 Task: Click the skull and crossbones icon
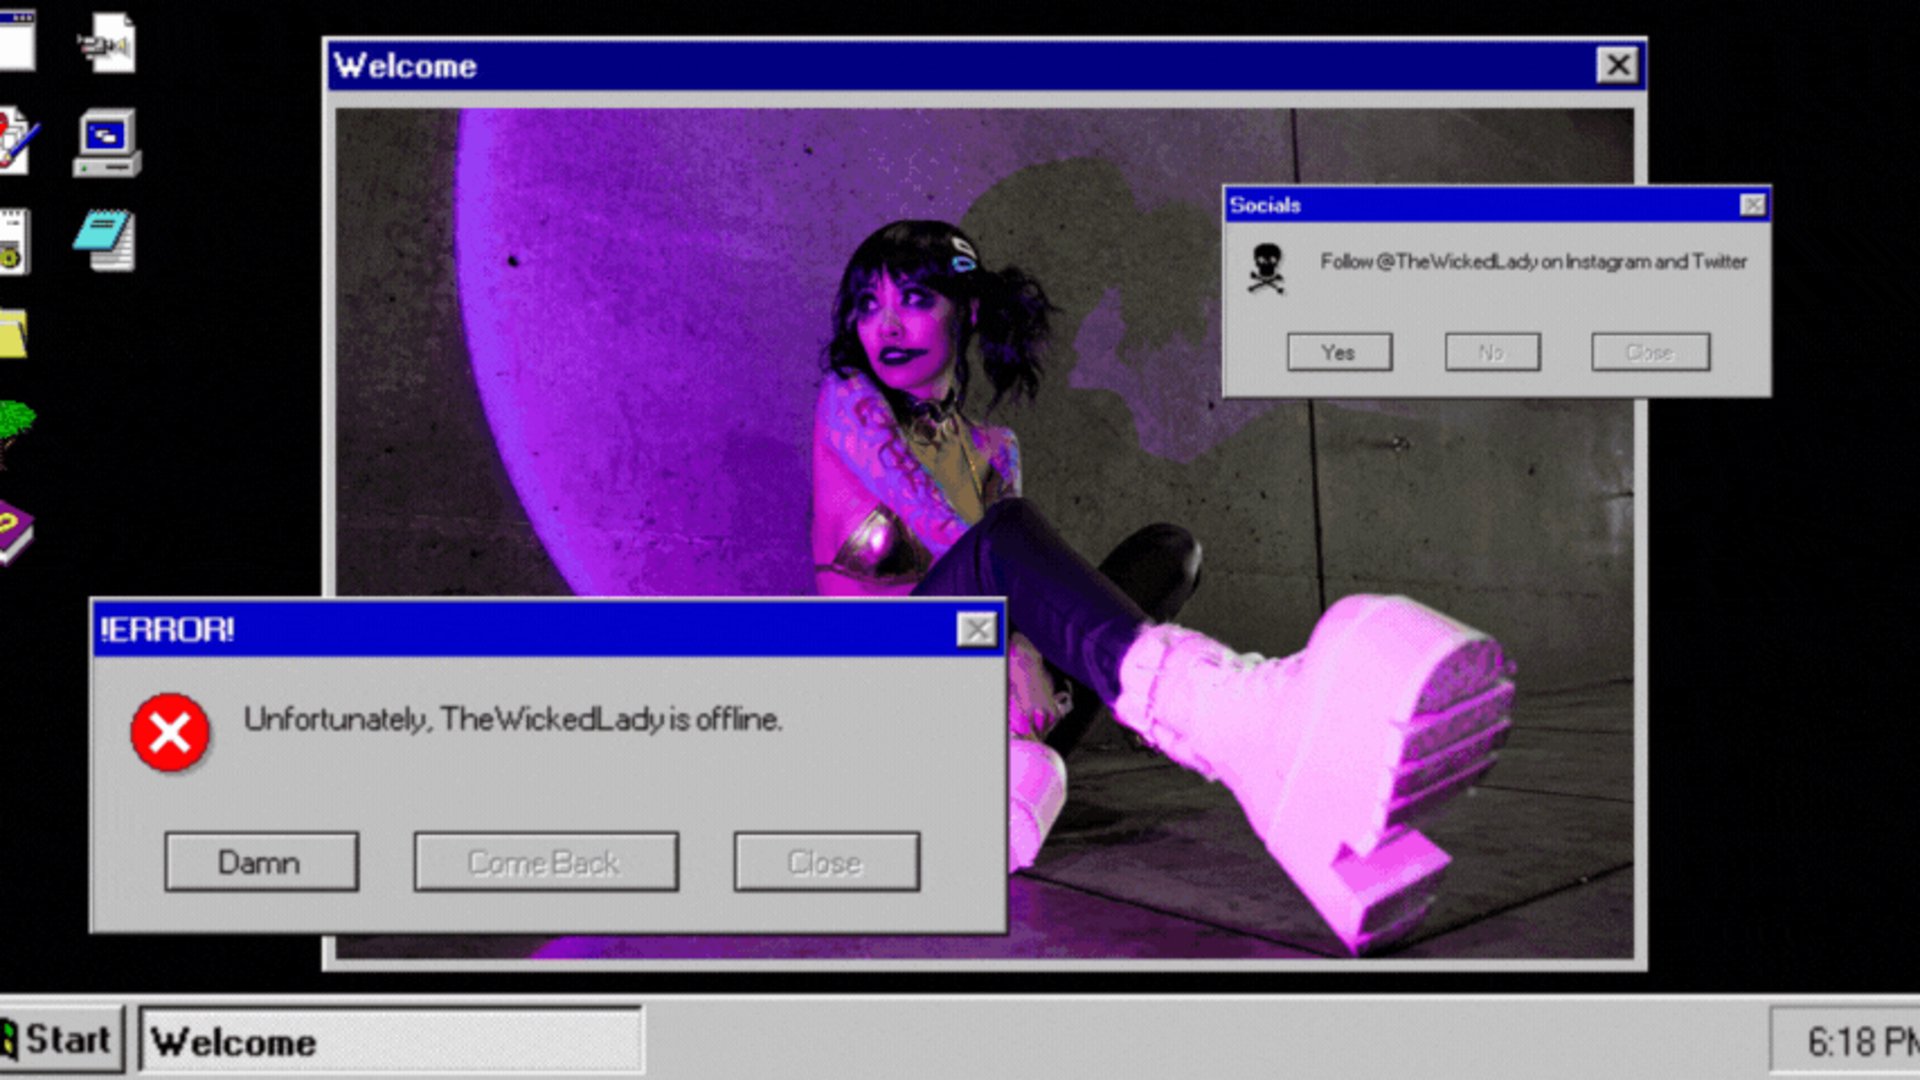pyautogui.click(x=1266, y=269)
